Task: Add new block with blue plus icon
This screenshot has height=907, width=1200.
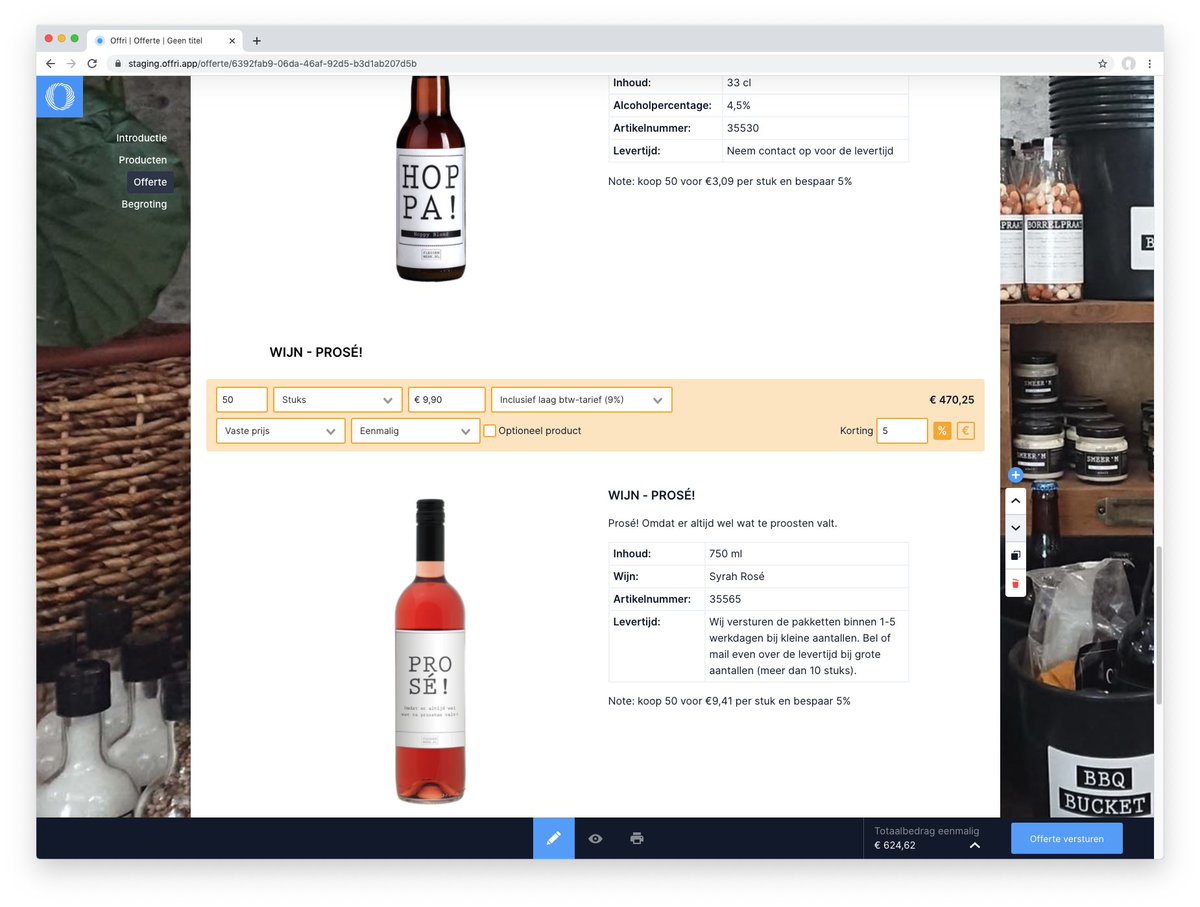Action: (x=1015, y=475)
